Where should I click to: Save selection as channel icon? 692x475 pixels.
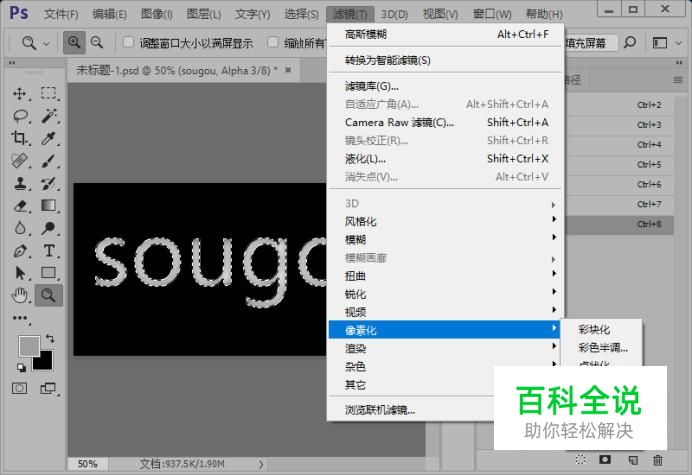pyautogui.click(x=605, y=460)
